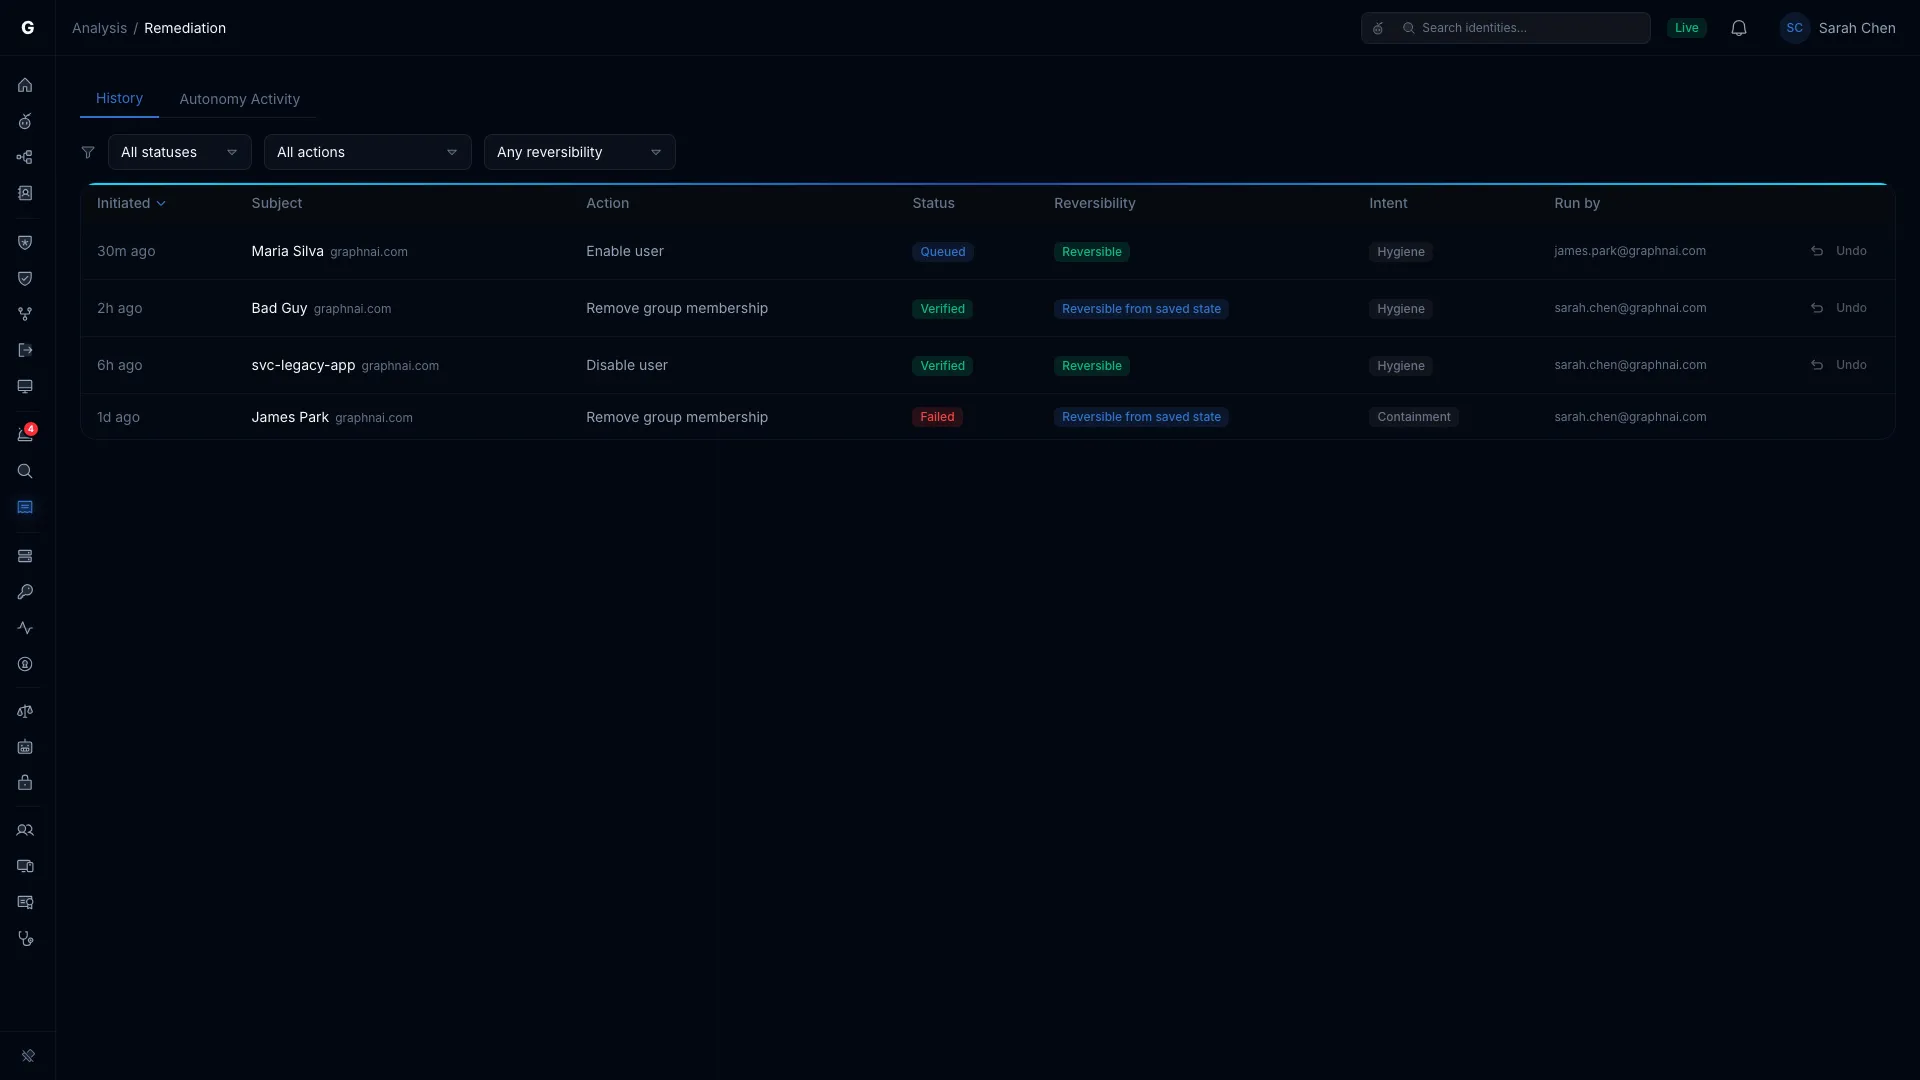The width and height of the screenshot is (1920, 1080).
Task: Click the Disable user action text
Action: [627, 365]
